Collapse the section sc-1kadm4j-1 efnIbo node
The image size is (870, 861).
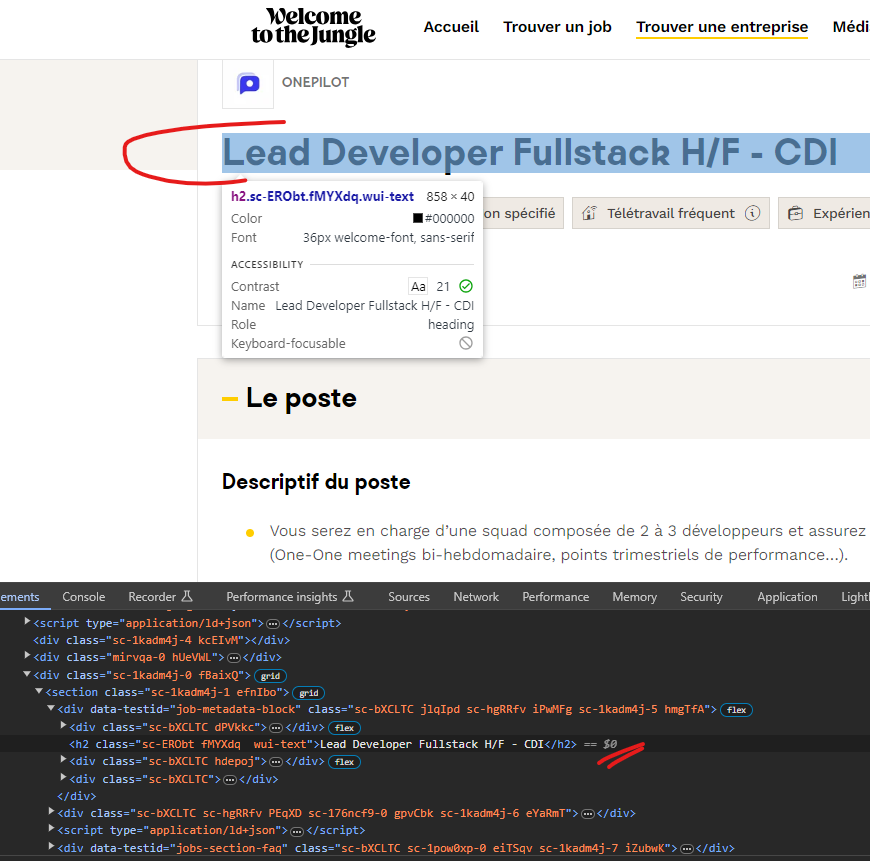[39, 691]
